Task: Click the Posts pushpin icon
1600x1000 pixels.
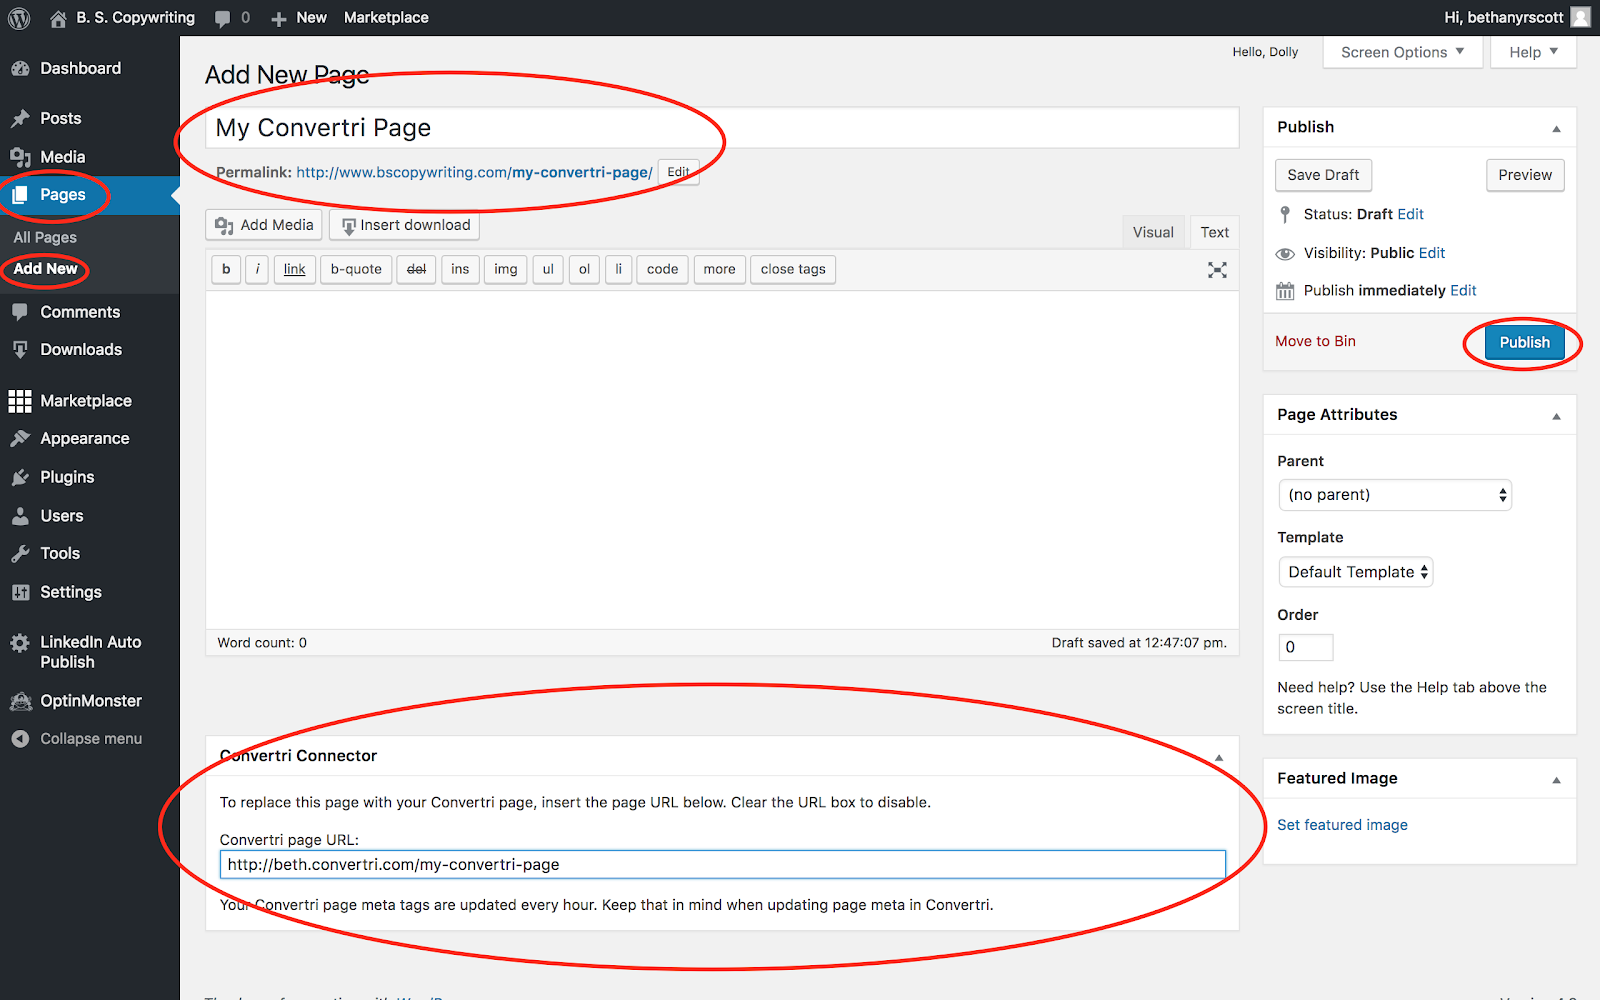Action: [x=20, y=118]
